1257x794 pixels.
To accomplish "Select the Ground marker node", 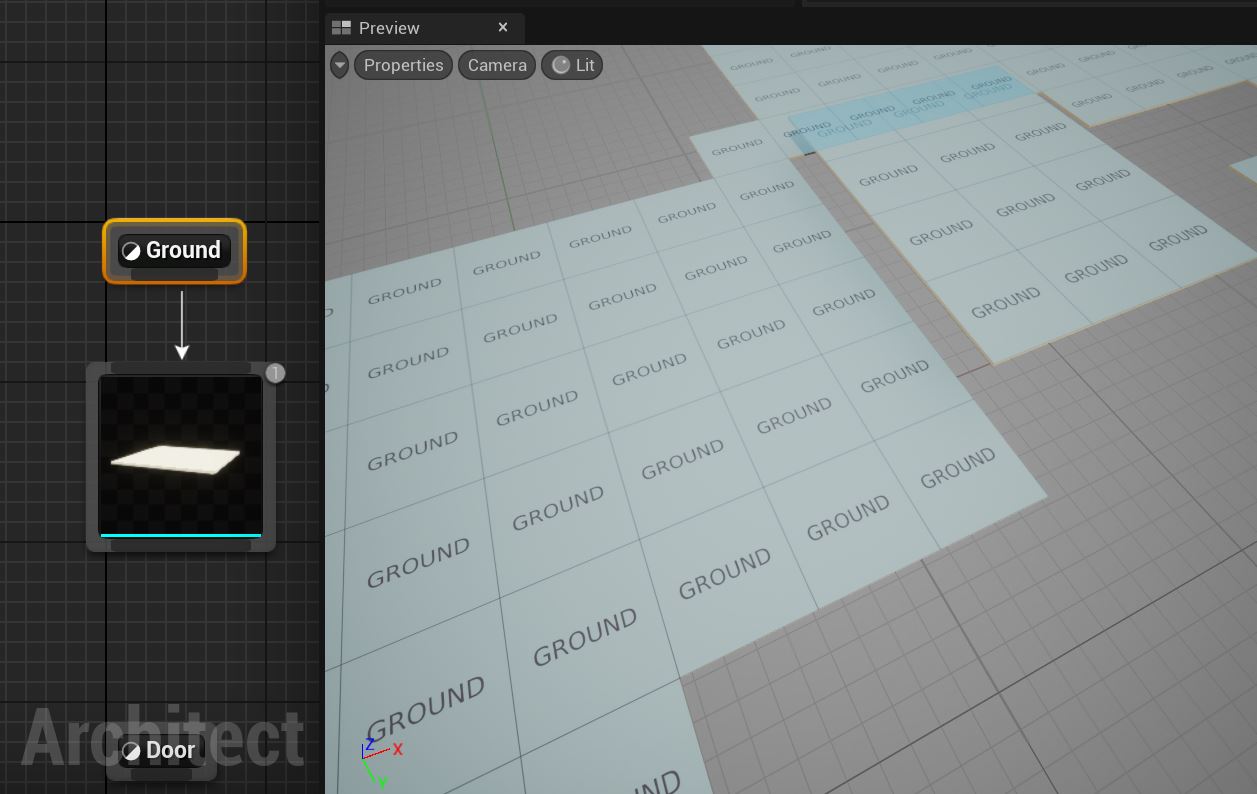I will click(174, 251).
